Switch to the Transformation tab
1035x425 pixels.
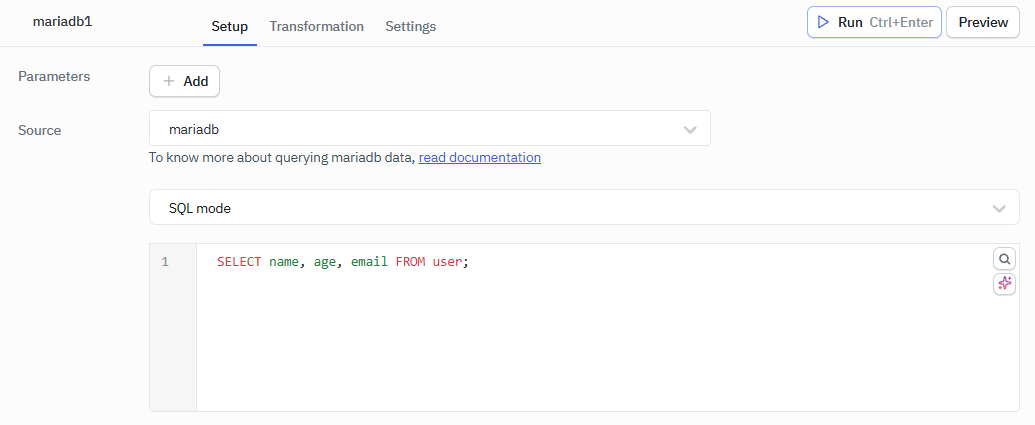pos(316,26)
